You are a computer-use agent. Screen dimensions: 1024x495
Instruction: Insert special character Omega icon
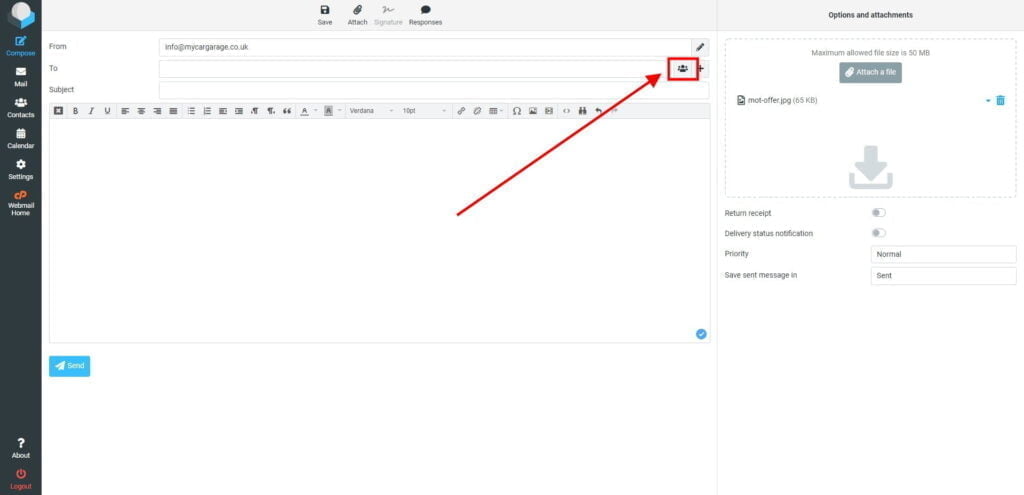[517, 111]
